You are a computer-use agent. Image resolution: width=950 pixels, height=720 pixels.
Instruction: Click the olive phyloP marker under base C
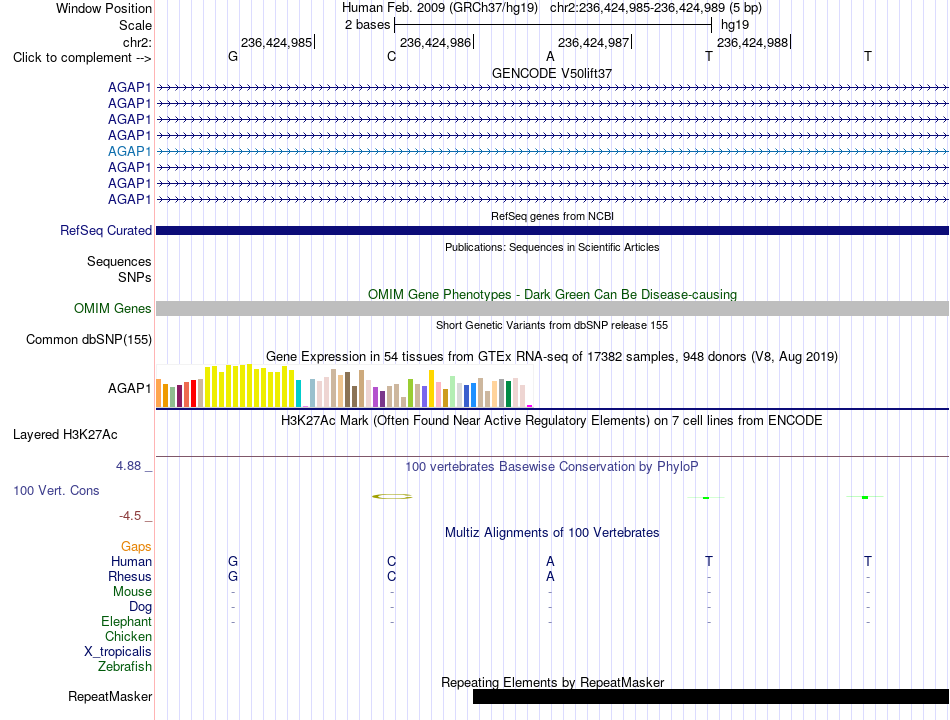[x=392, y=496]
